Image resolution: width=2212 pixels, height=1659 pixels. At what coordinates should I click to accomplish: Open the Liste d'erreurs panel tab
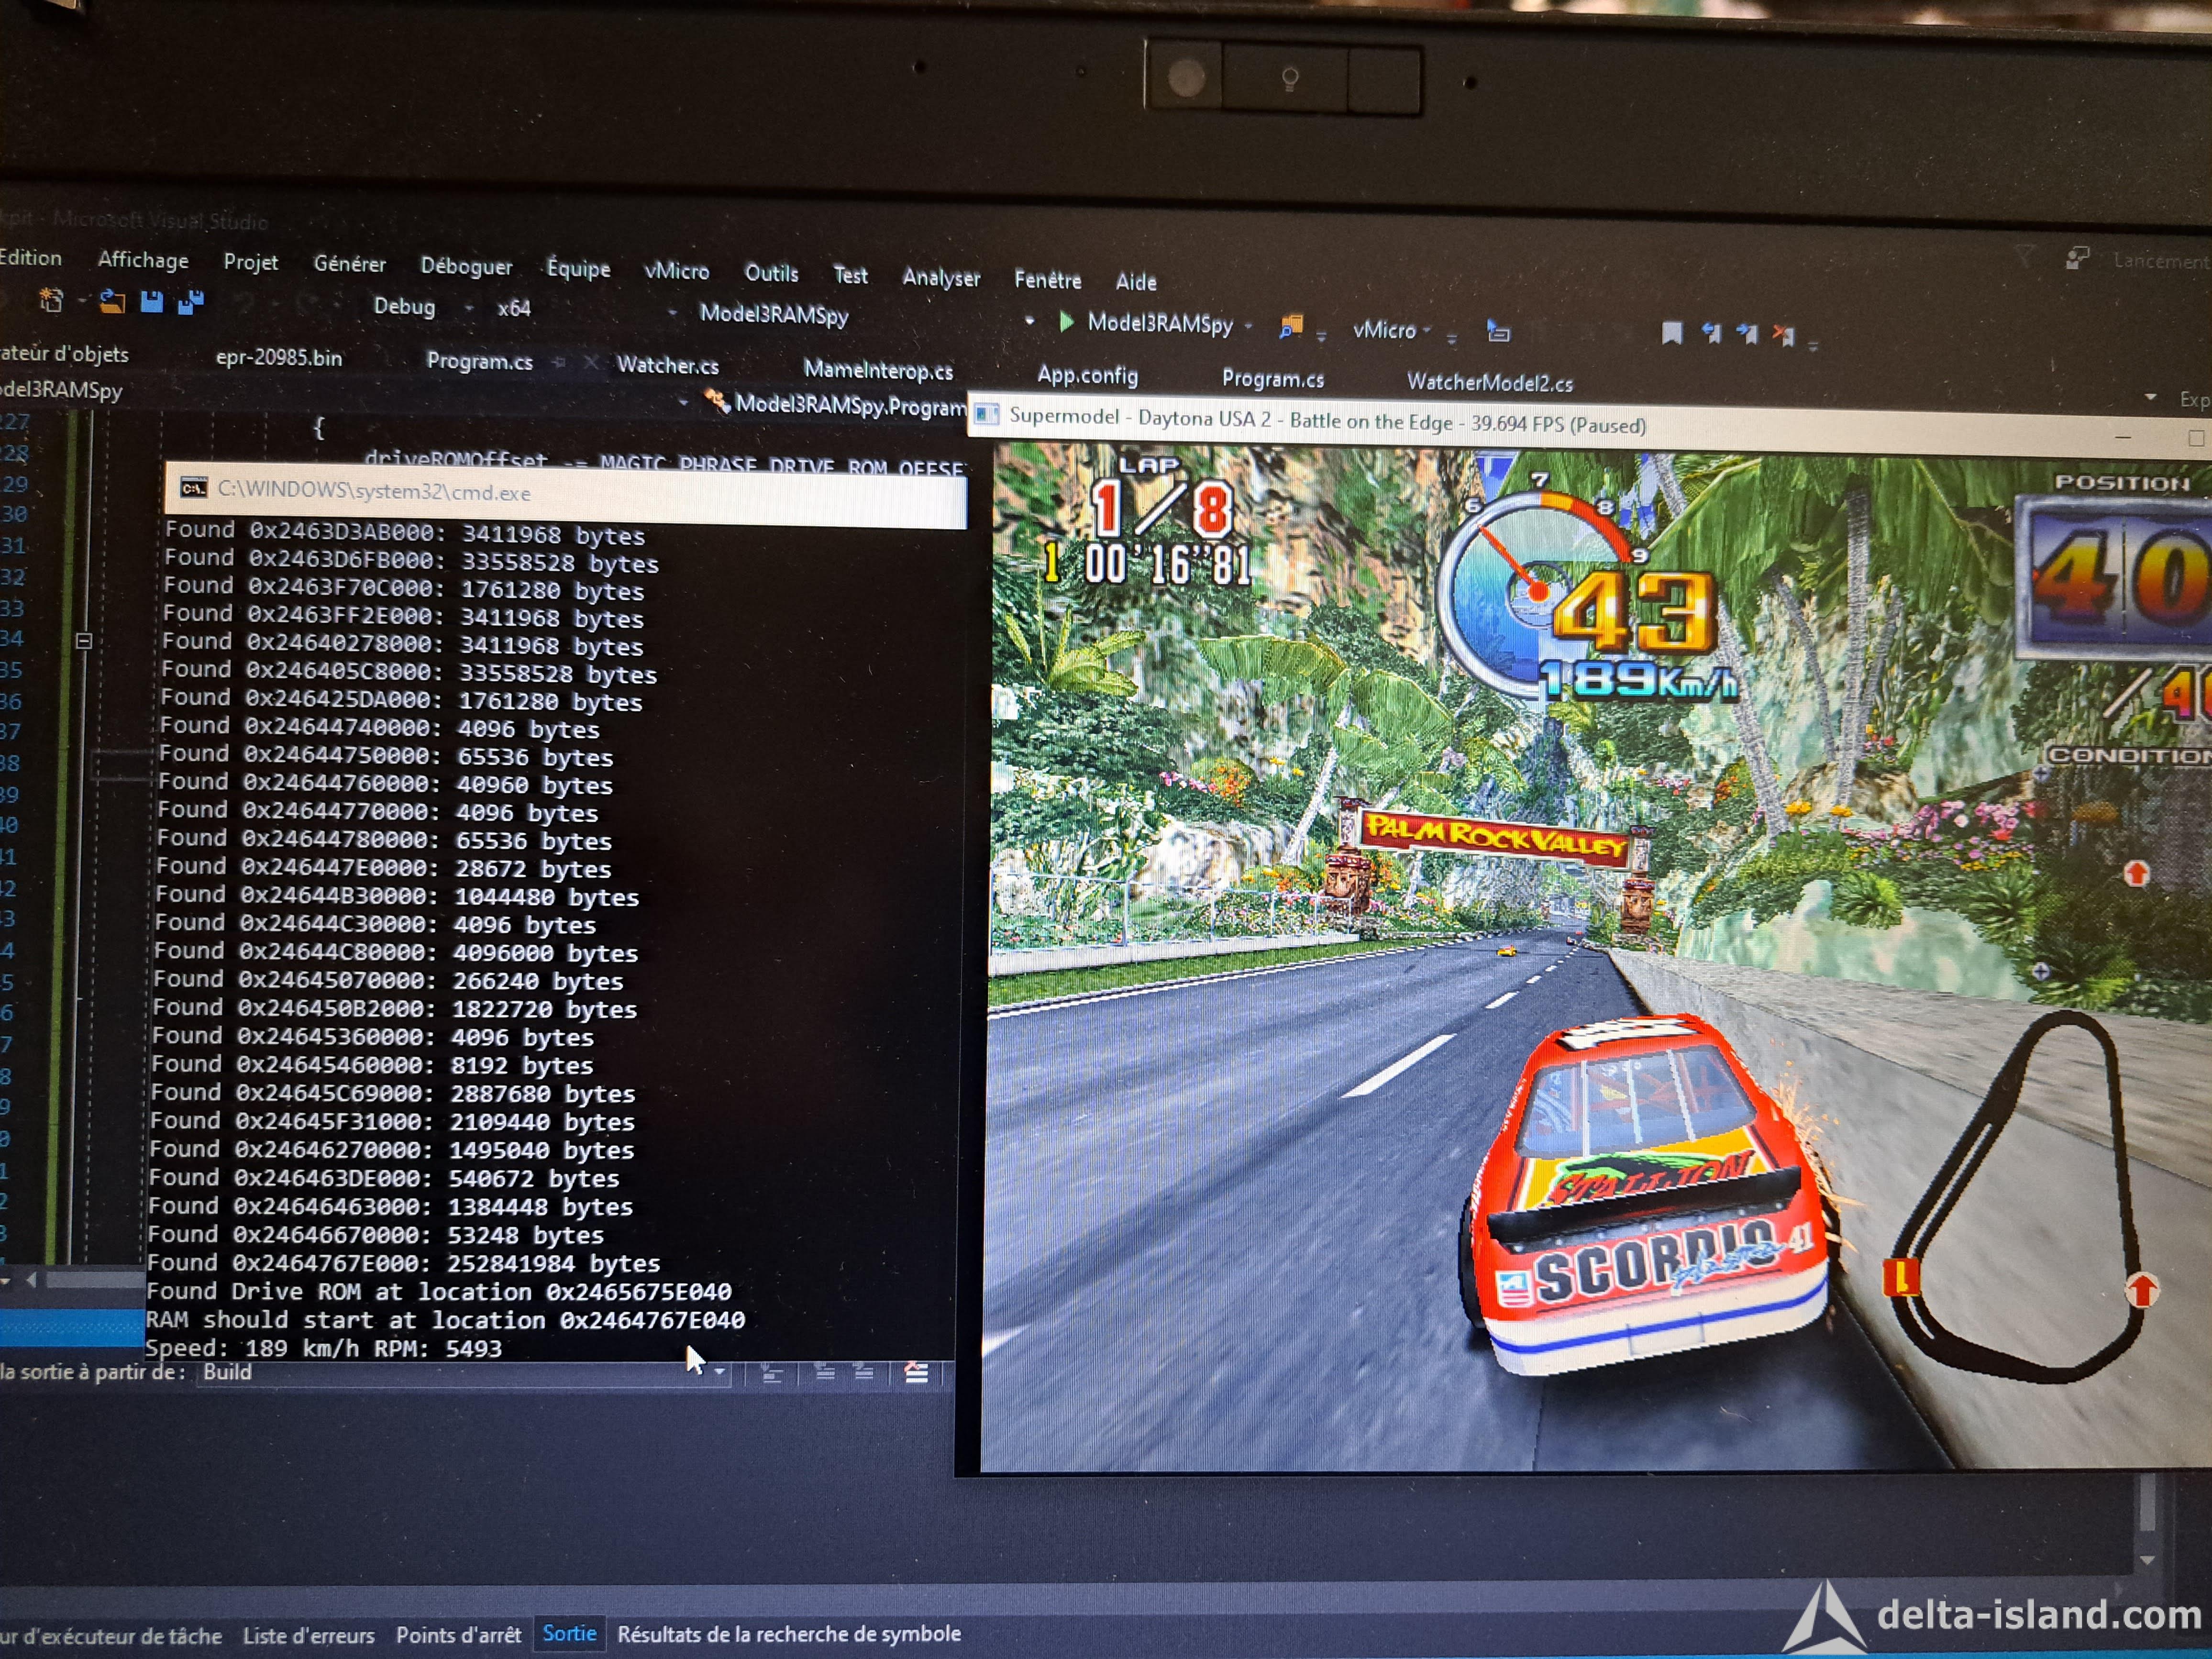coord(309,1635)
